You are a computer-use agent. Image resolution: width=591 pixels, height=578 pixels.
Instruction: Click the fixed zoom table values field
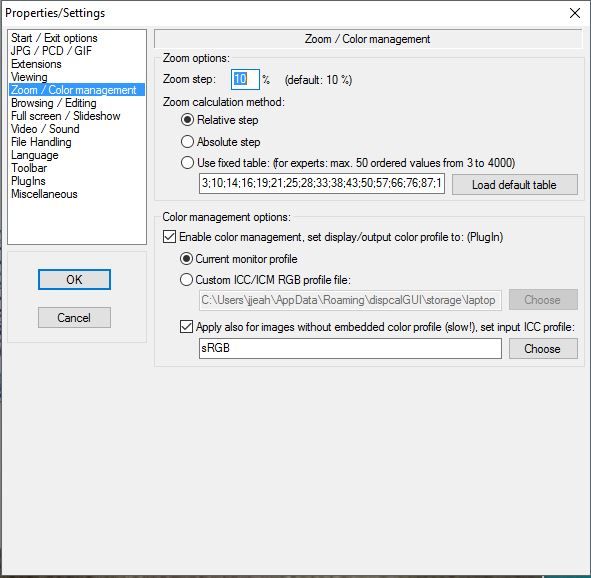tap(322, 183)
